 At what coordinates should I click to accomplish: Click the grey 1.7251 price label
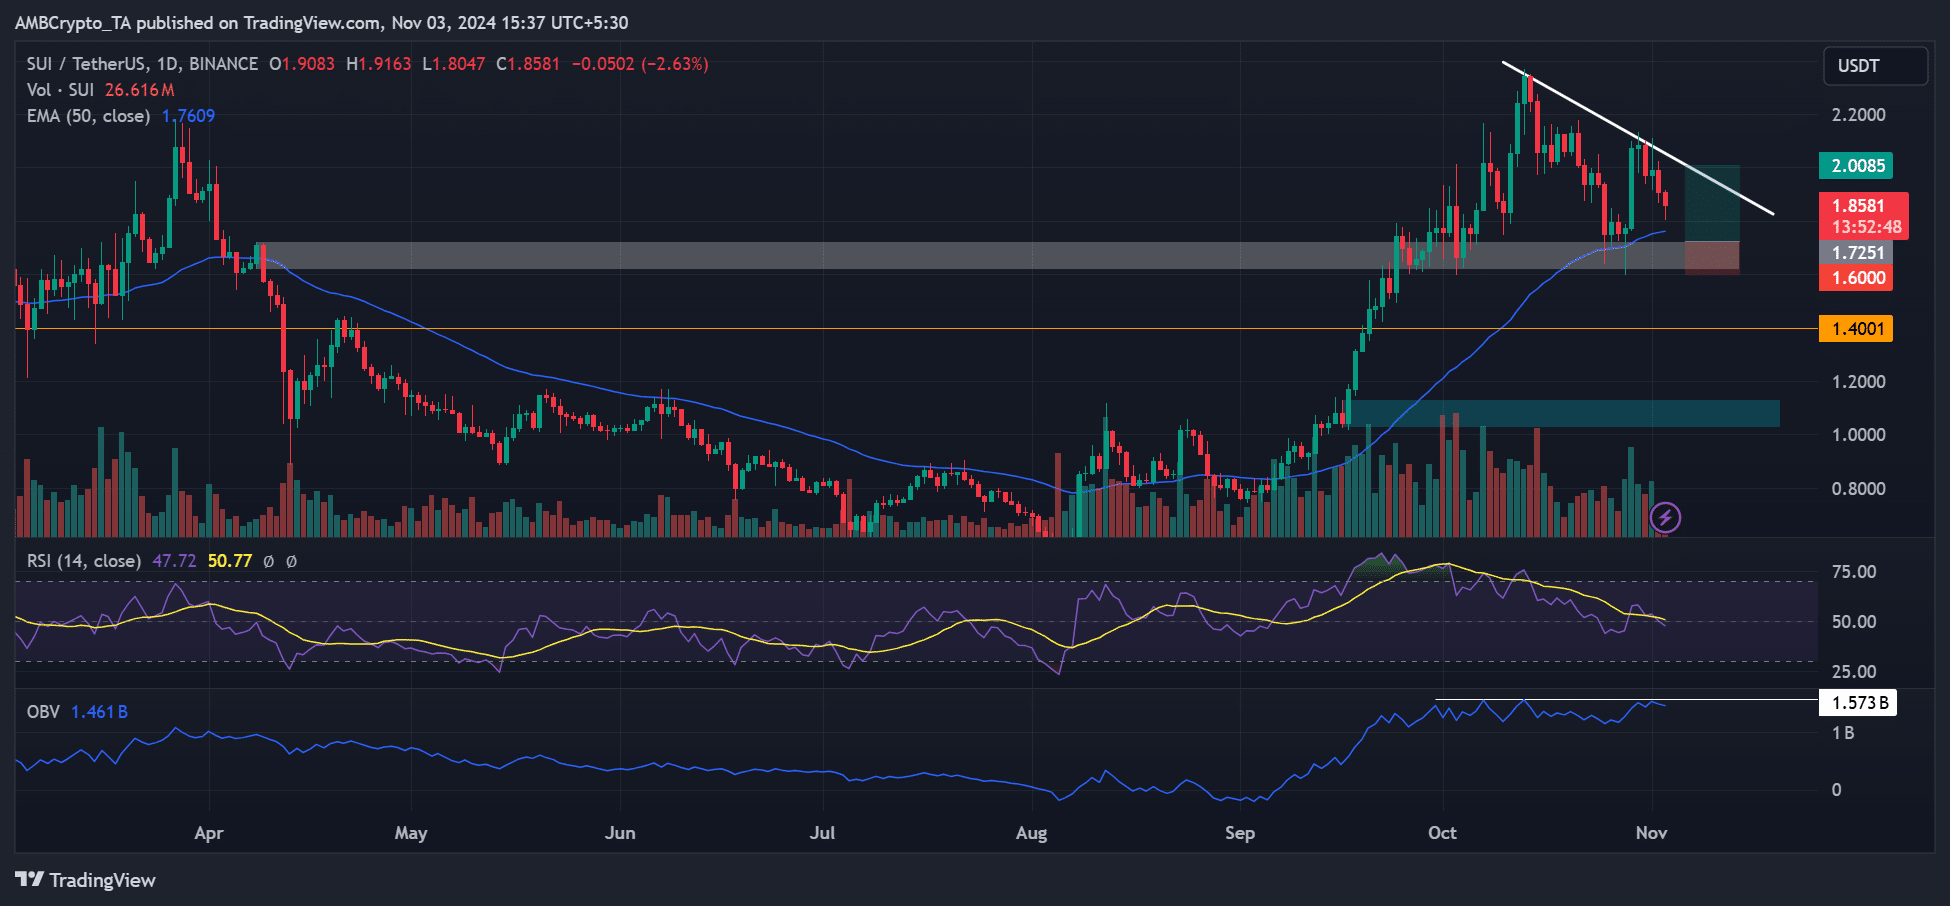click(x=1855, y=253)
